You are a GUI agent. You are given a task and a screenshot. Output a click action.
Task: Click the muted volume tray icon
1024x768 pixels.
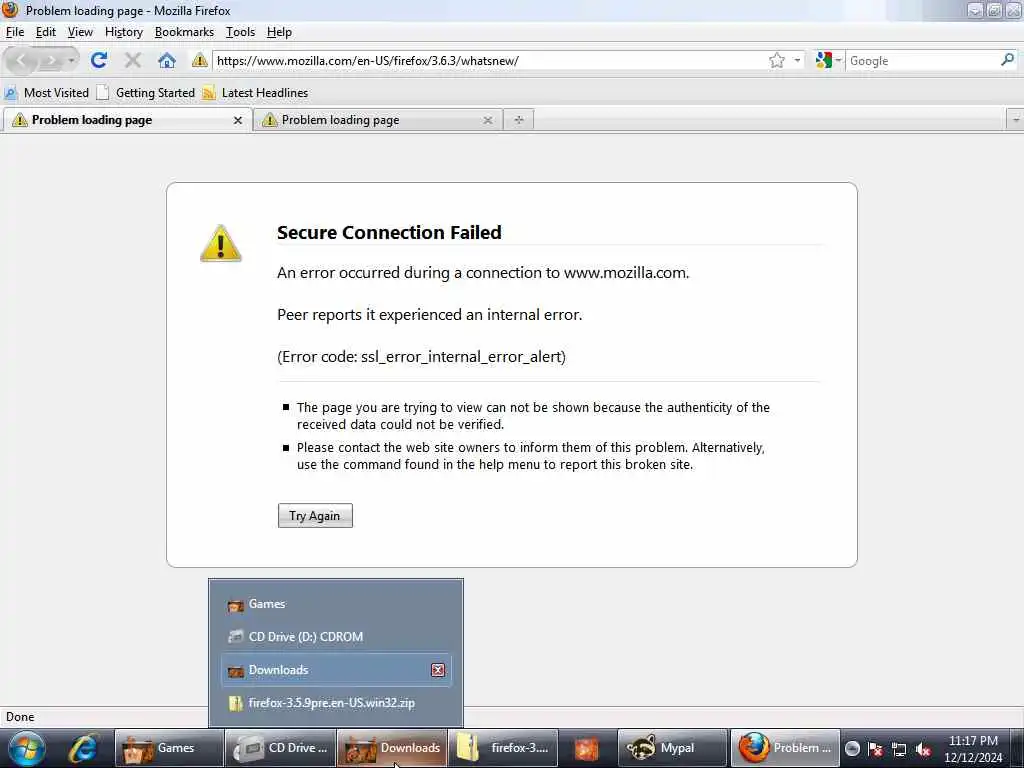click(x=923, y=749)
